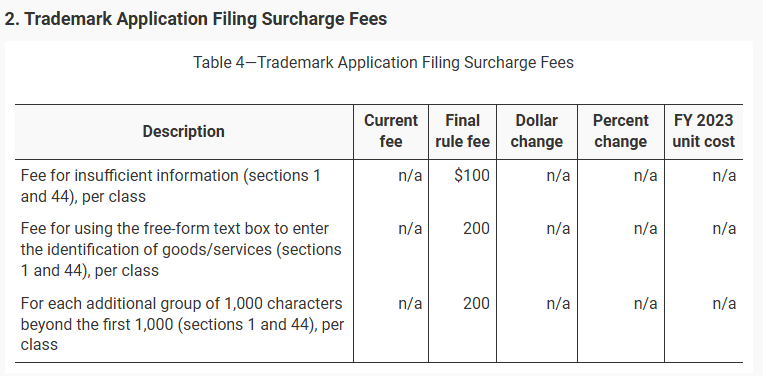The height and width of the screenshot is (376, 766).
Task: Click unit cost n/a in additional characters row
Action: click(x=724, y=303)
